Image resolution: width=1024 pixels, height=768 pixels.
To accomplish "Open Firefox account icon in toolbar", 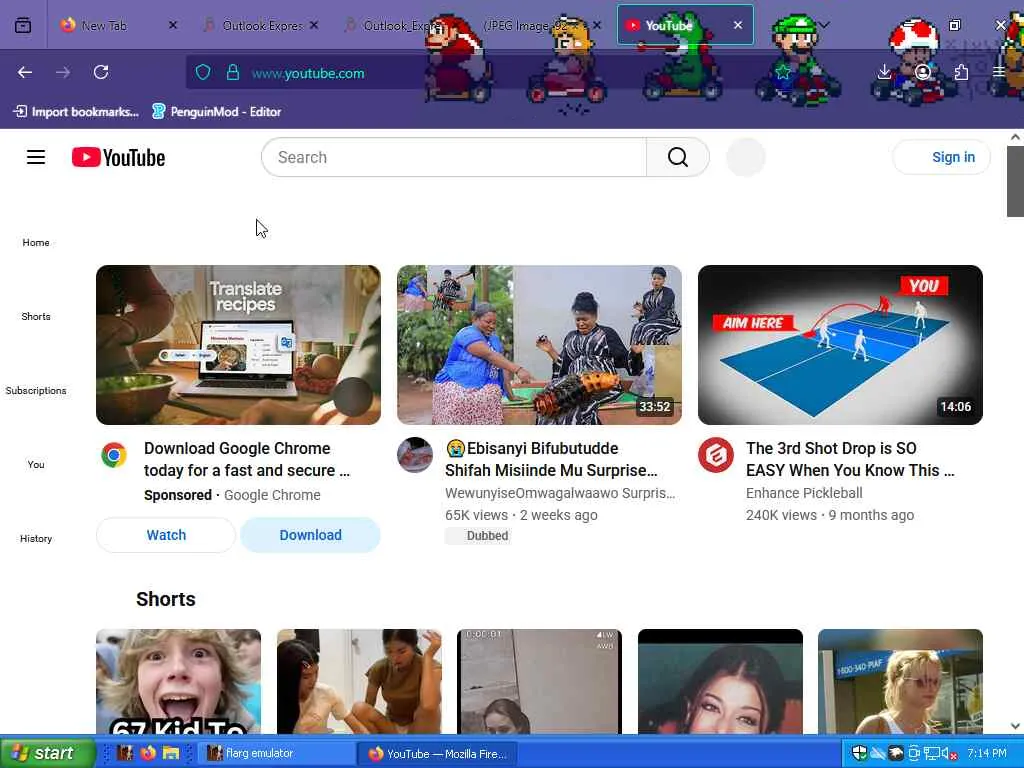I will pyautogui.click(x=923, y=72).
